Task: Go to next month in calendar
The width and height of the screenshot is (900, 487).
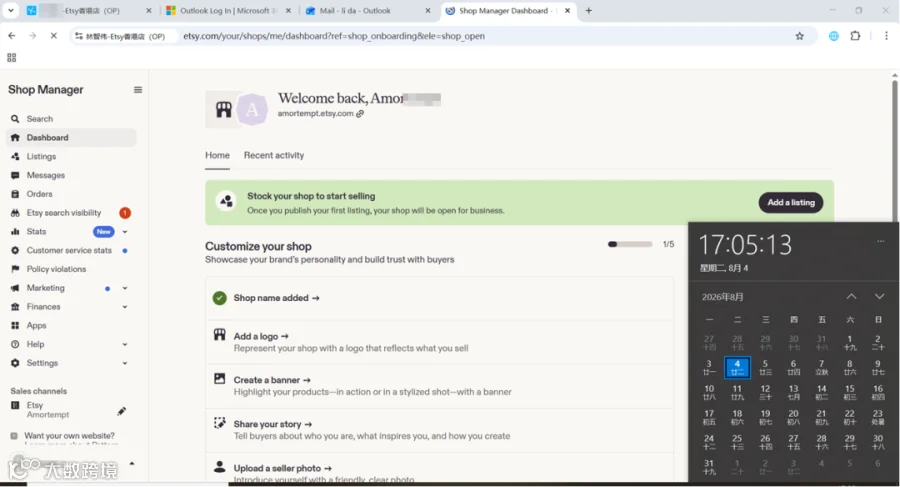Action: pos(879,296)
